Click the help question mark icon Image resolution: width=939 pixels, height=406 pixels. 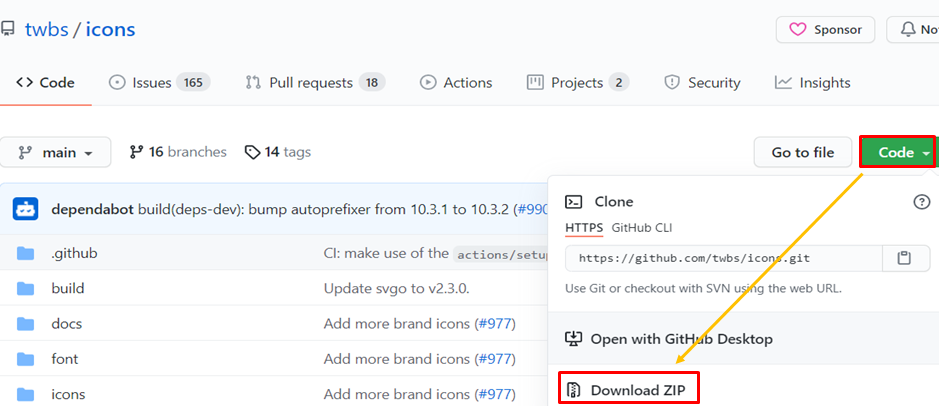click(x=922, y=202)
